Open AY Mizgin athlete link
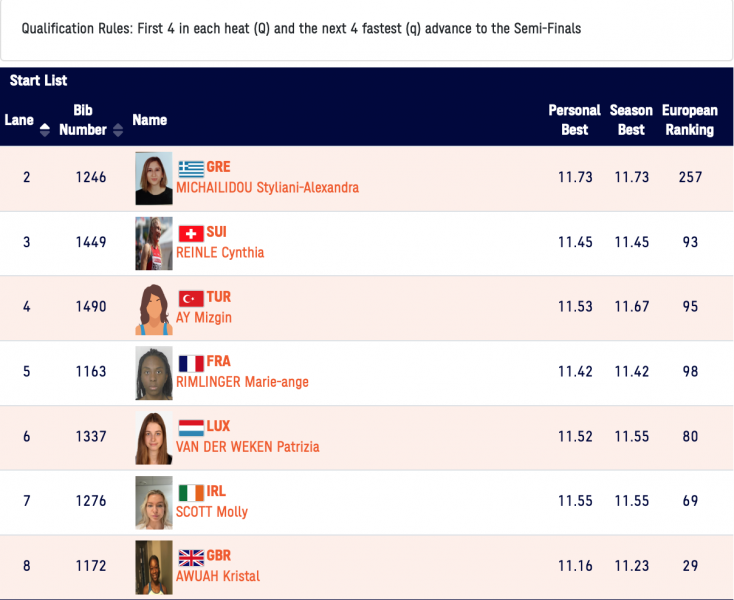734x600 pixels. [204, 317]
